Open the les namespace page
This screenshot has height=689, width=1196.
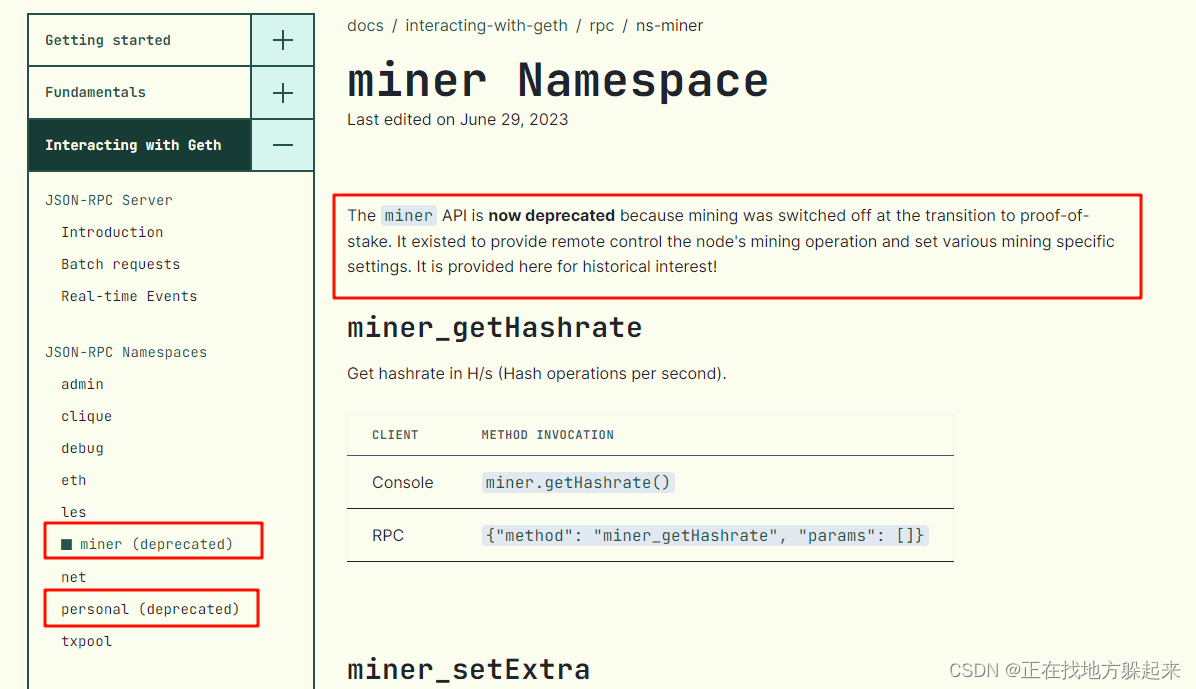click(73, 513)
